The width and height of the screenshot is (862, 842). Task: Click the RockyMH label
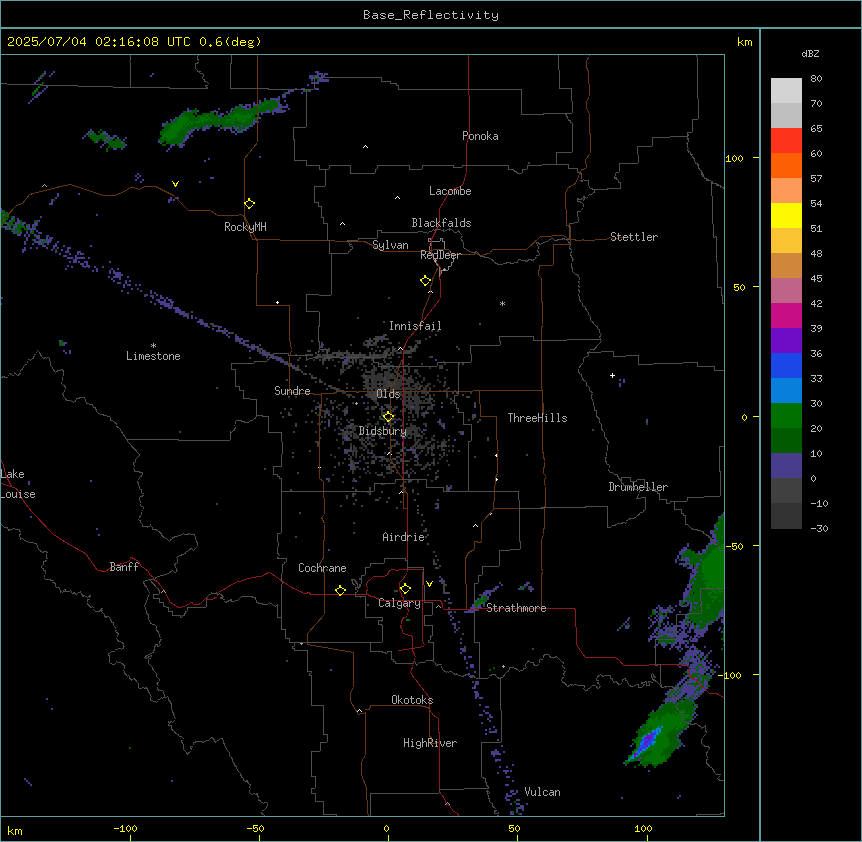click(x=245, y=226)
